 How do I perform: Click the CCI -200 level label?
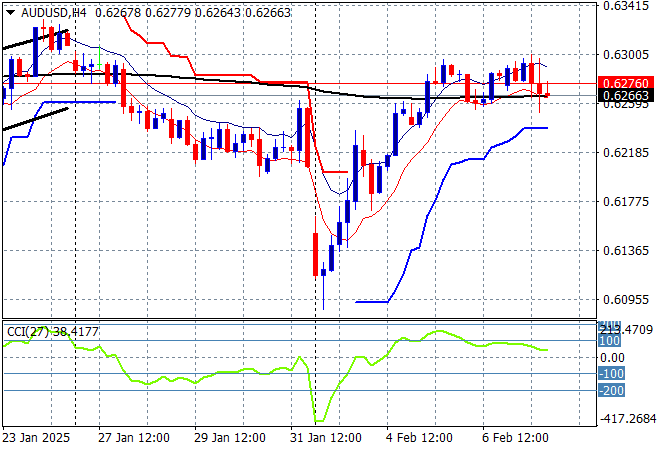coord(611,391)
